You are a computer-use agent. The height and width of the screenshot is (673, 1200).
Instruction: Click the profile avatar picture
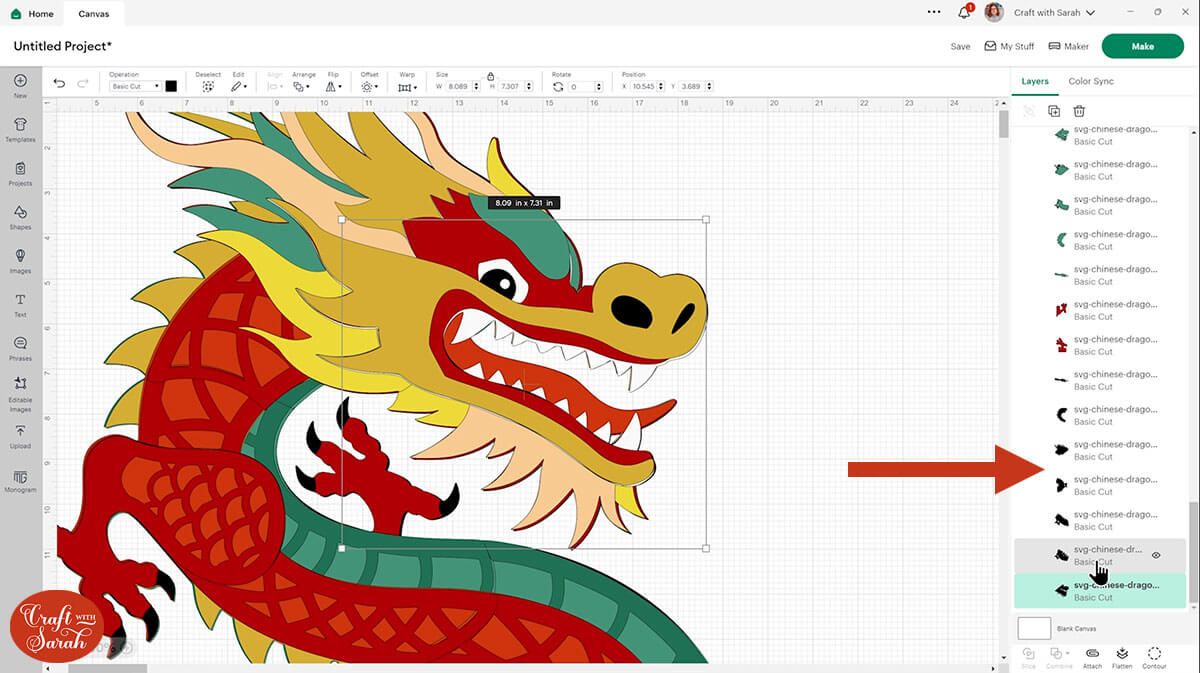click(x=994, y=12)
